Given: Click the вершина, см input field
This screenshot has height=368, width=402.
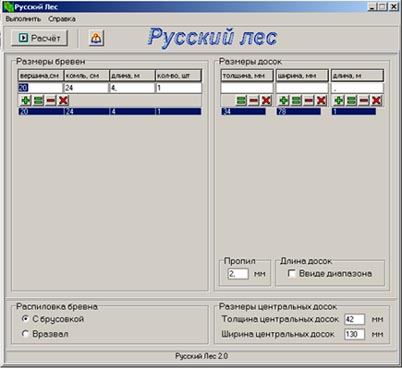Looking at the screenshot, I should 40,88.
